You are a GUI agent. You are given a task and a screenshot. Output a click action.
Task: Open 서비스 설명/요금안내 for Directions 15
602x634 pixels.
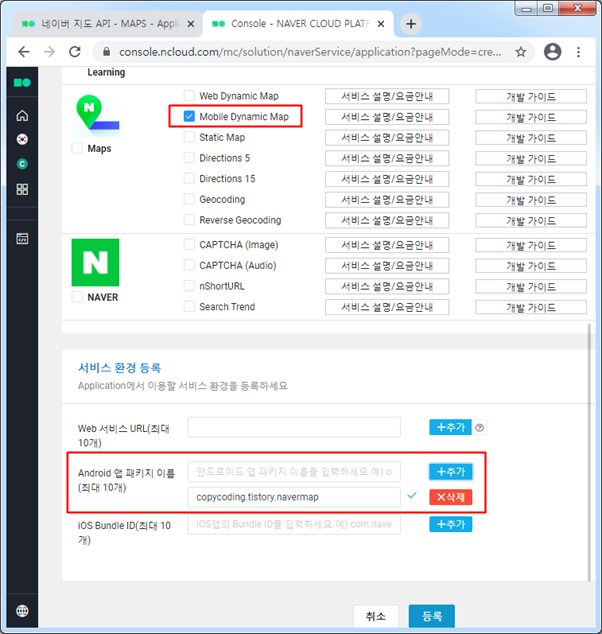point(387,179)
